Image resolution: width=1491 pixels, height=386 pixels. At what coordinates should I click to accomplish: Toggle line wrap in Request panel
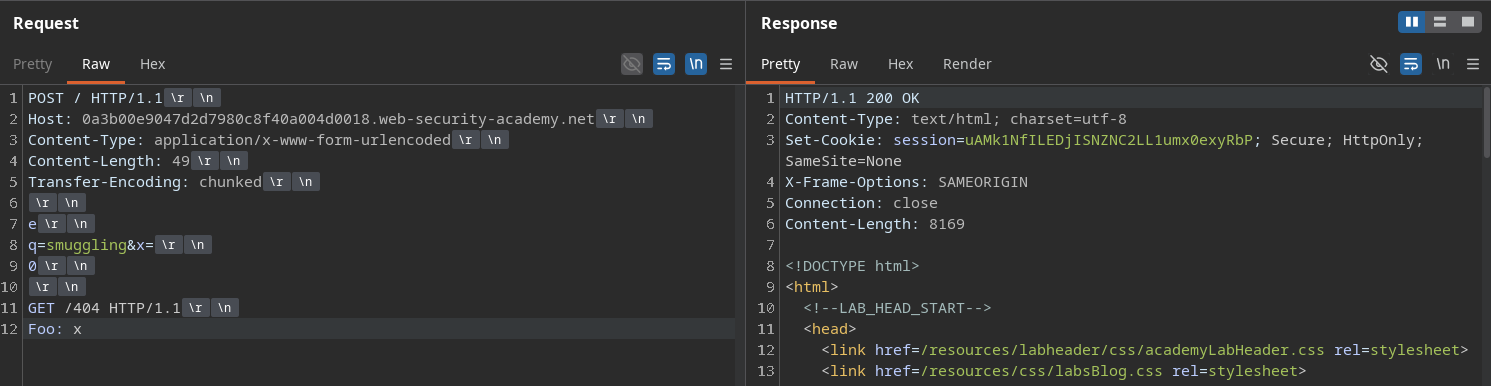[664, 64]
